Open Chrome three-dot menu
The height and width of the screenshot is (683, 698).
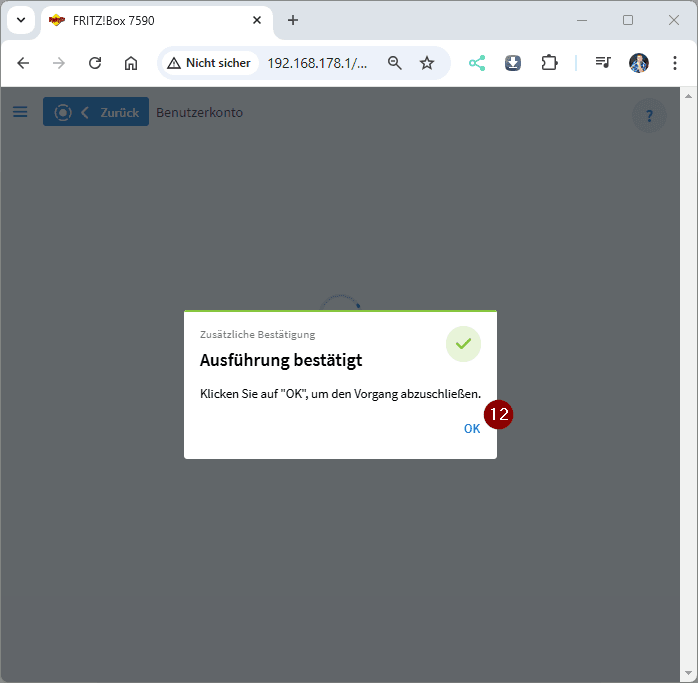(x=675, y=63)
